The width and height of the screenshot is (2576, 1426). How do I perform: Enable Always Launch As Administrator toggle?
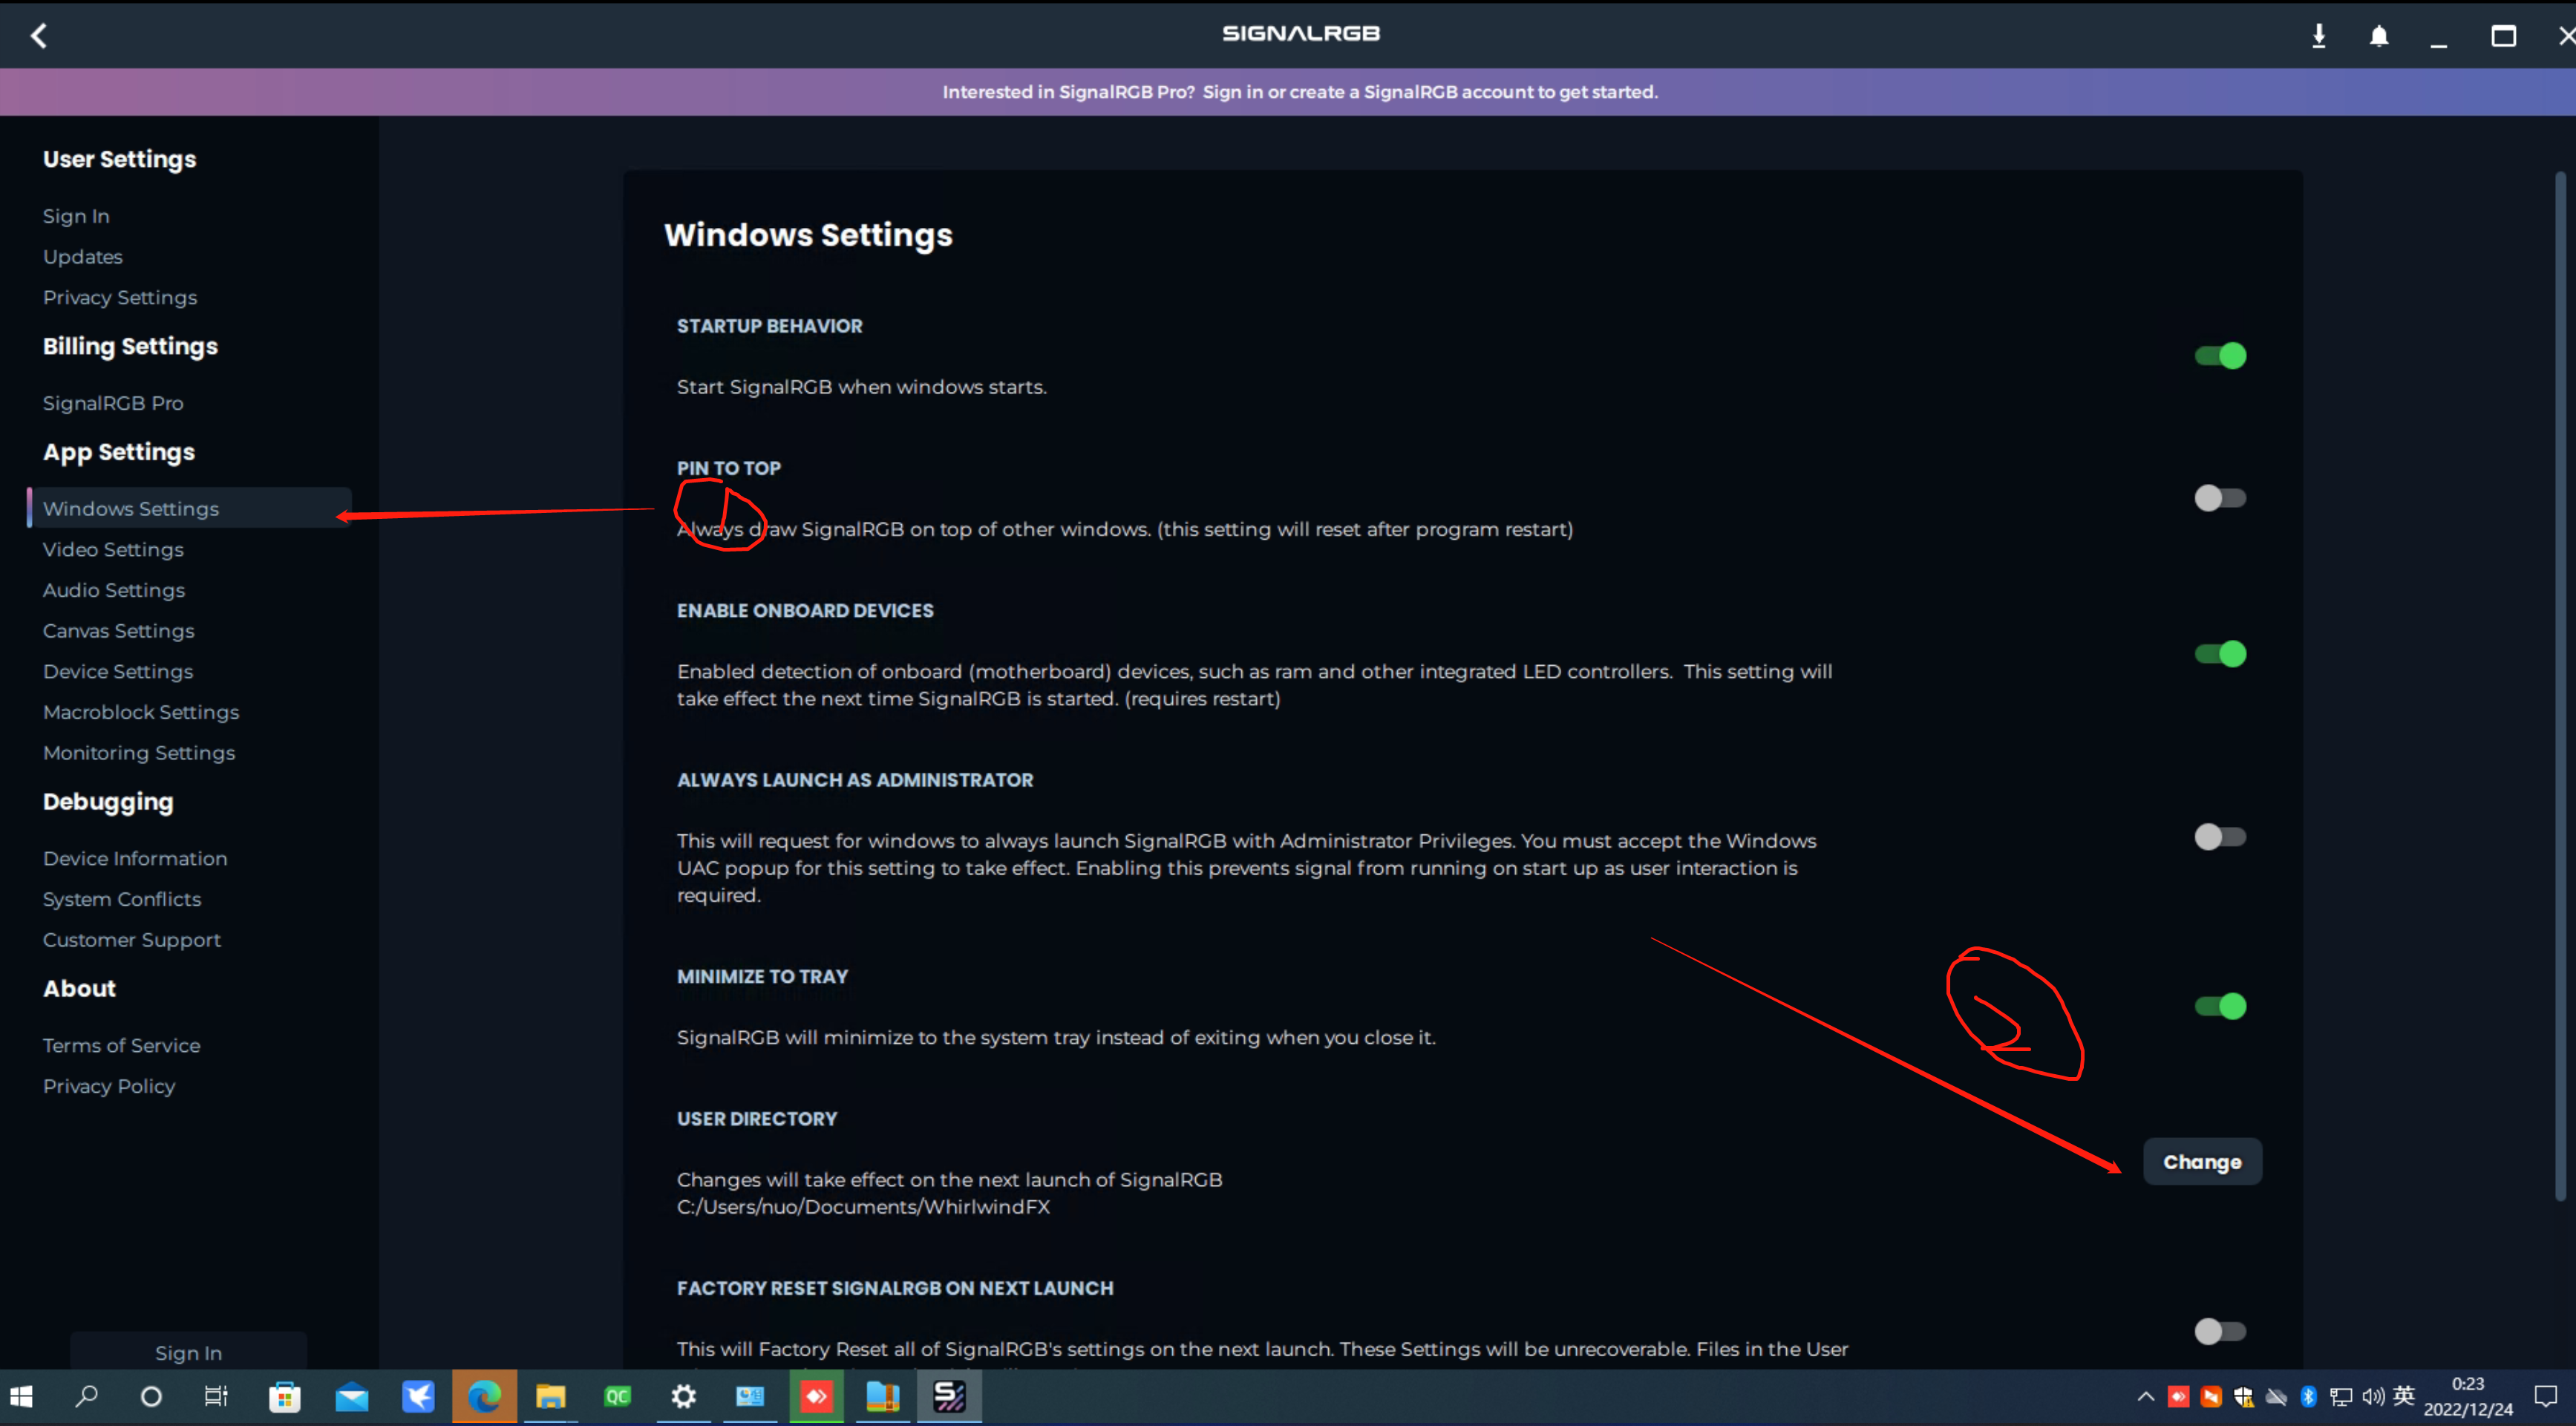[2220, 837]
